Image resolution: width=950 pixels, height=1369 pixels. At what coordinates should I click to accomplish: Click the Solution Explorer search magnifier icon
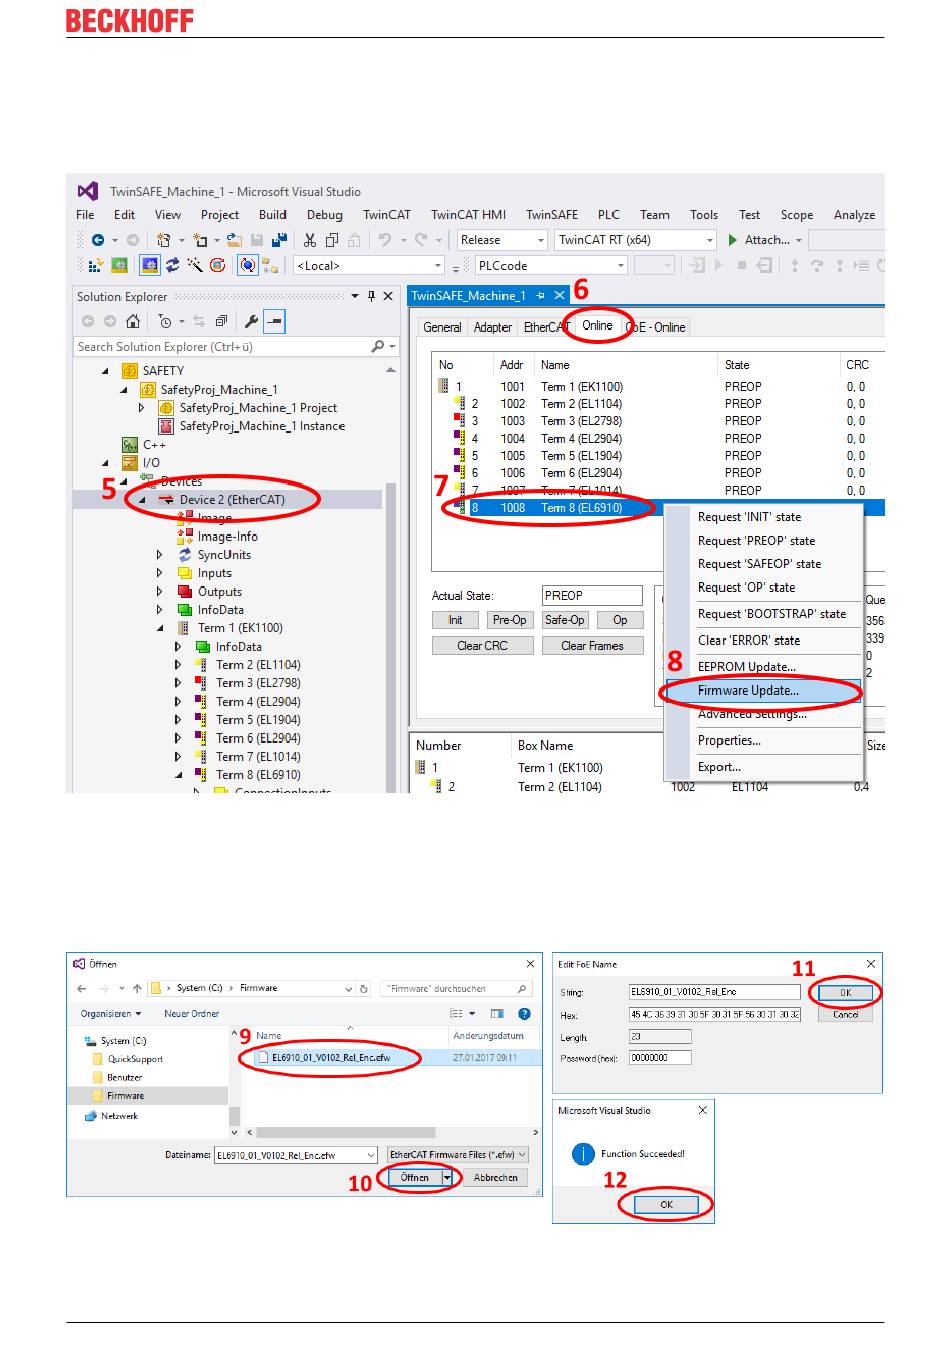click(378, 346)
